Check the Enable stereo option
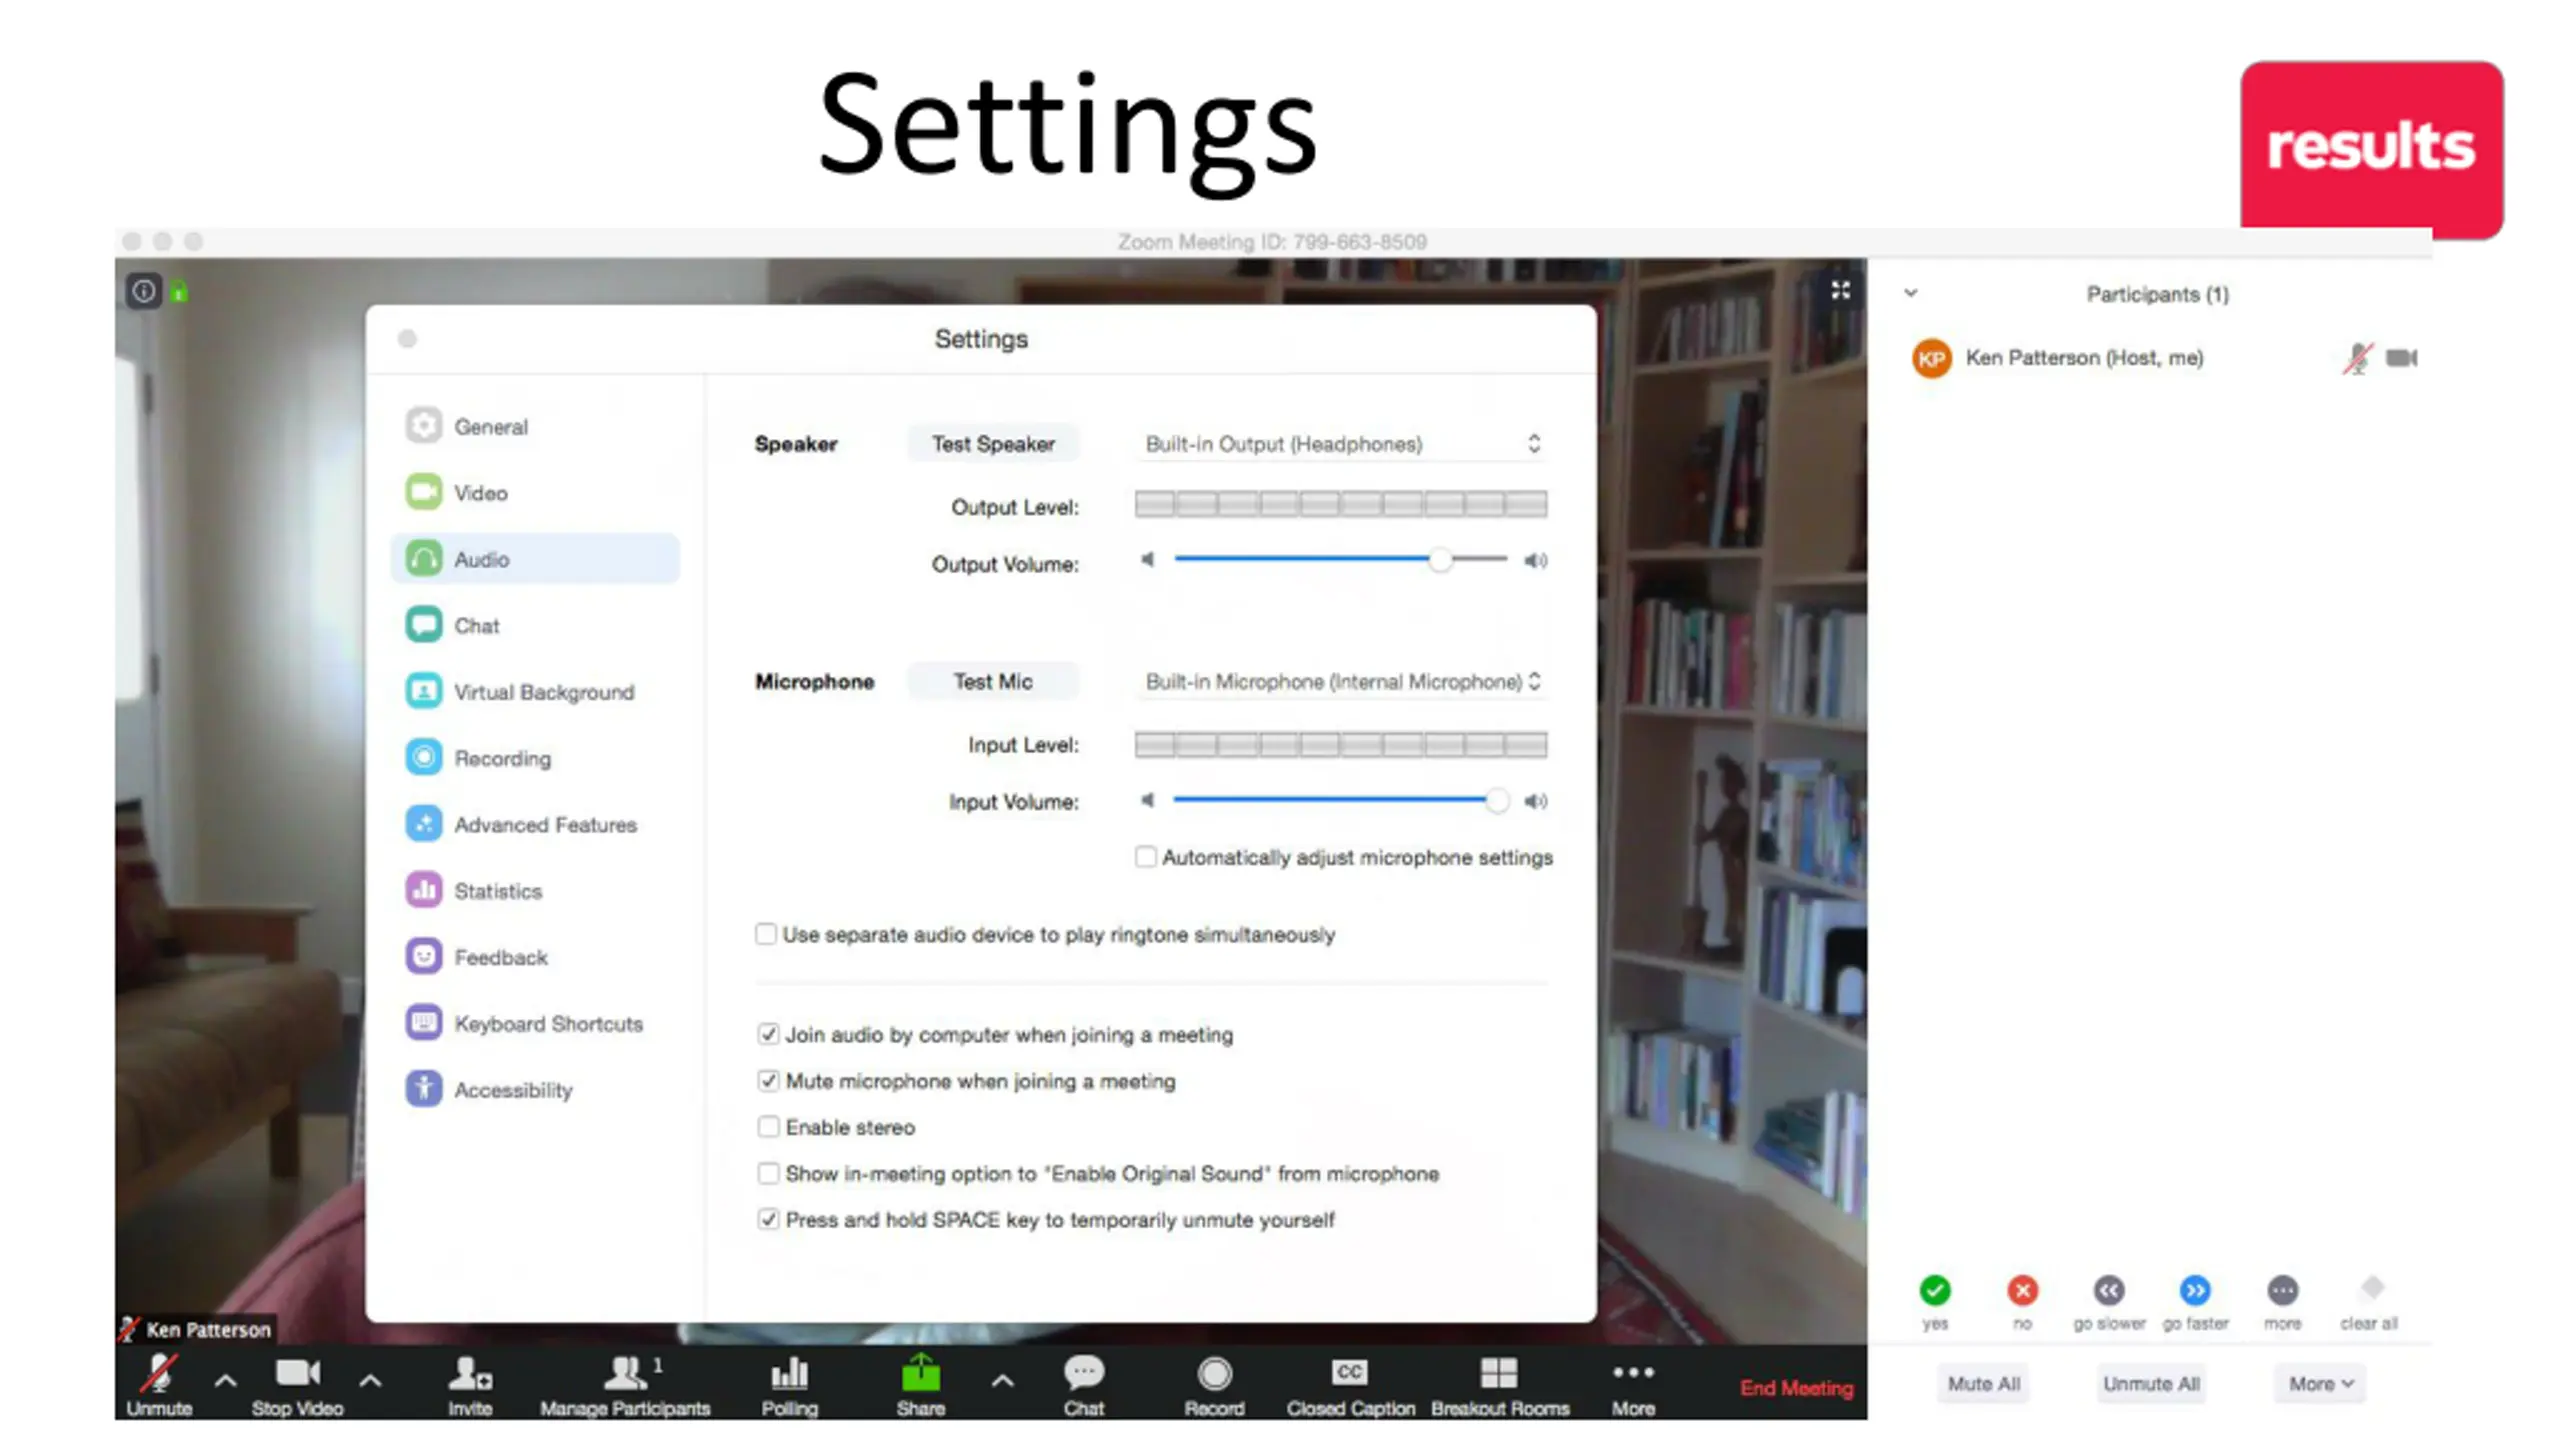The image size is (2560, 1440). coord(767,1127)
